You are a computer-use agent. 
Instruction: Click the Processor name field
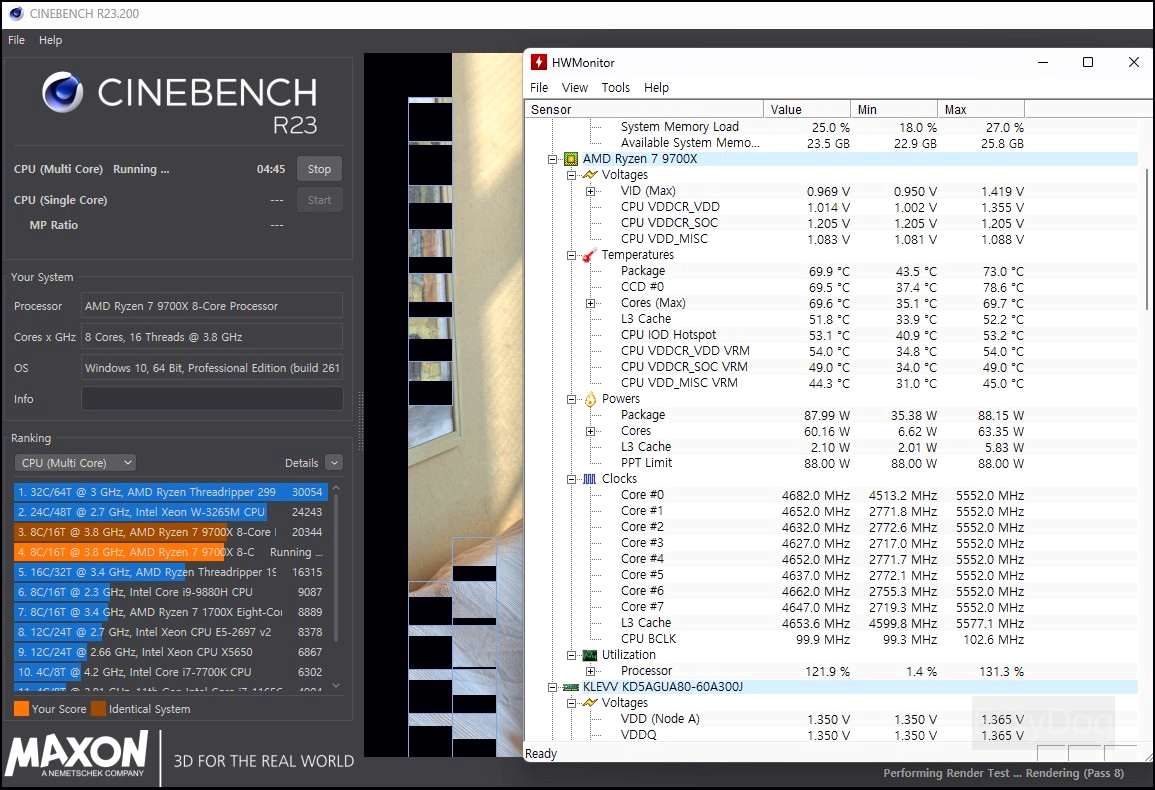pos(212,306)
